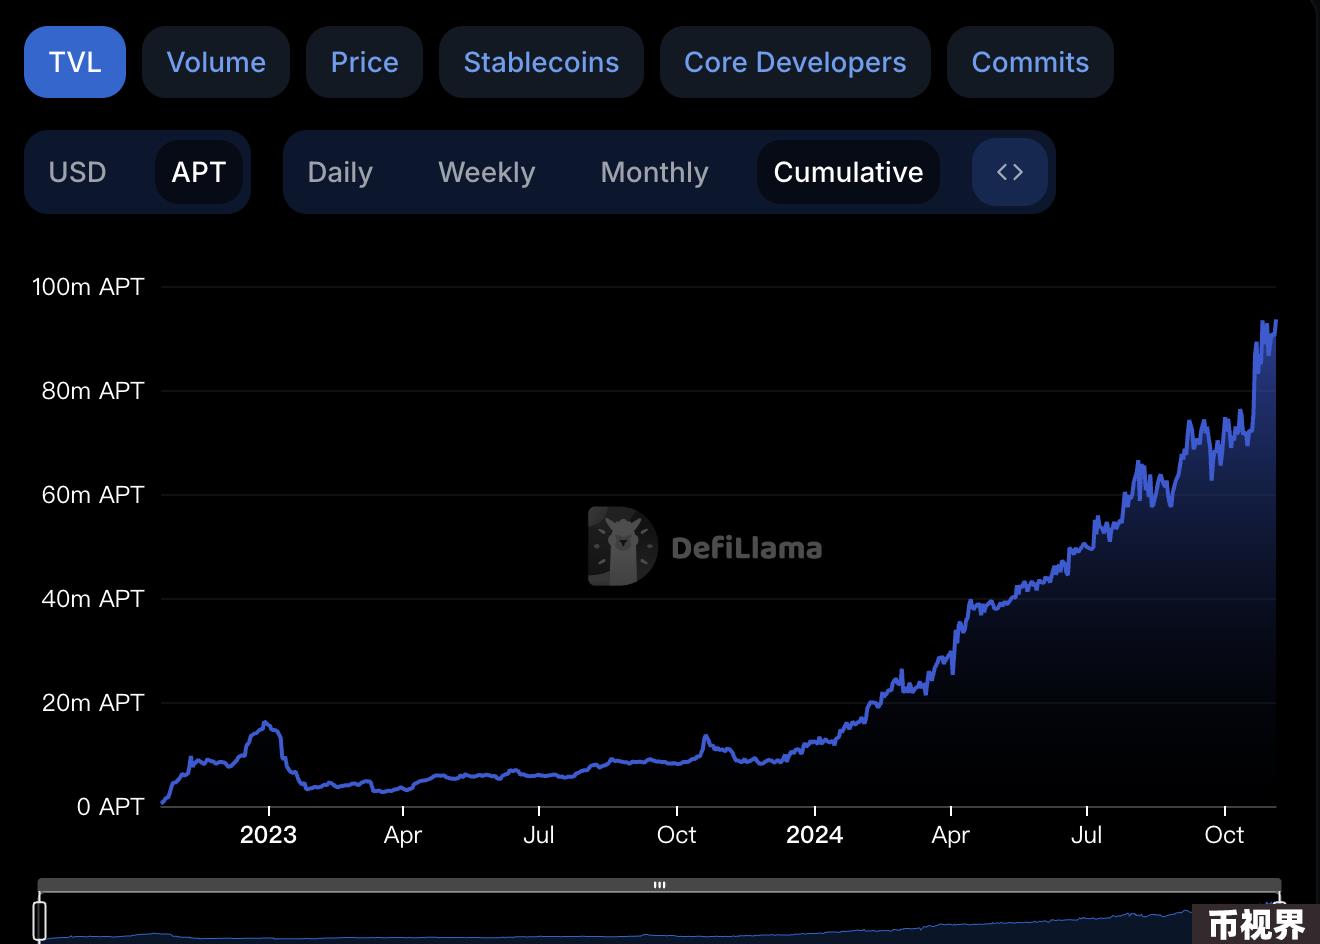The width and height of the screenshot is (1320, 944).
Task: Show the Stablecoins chart tab
Action: coord(541,62)
